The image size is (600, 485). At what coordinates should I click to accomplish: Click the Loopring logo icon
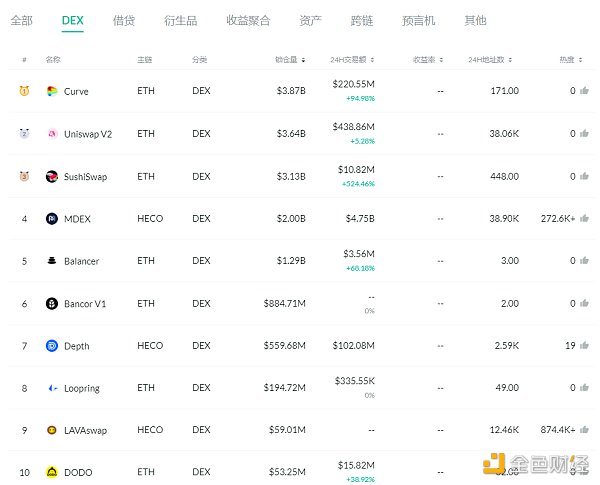click(51, 388)
